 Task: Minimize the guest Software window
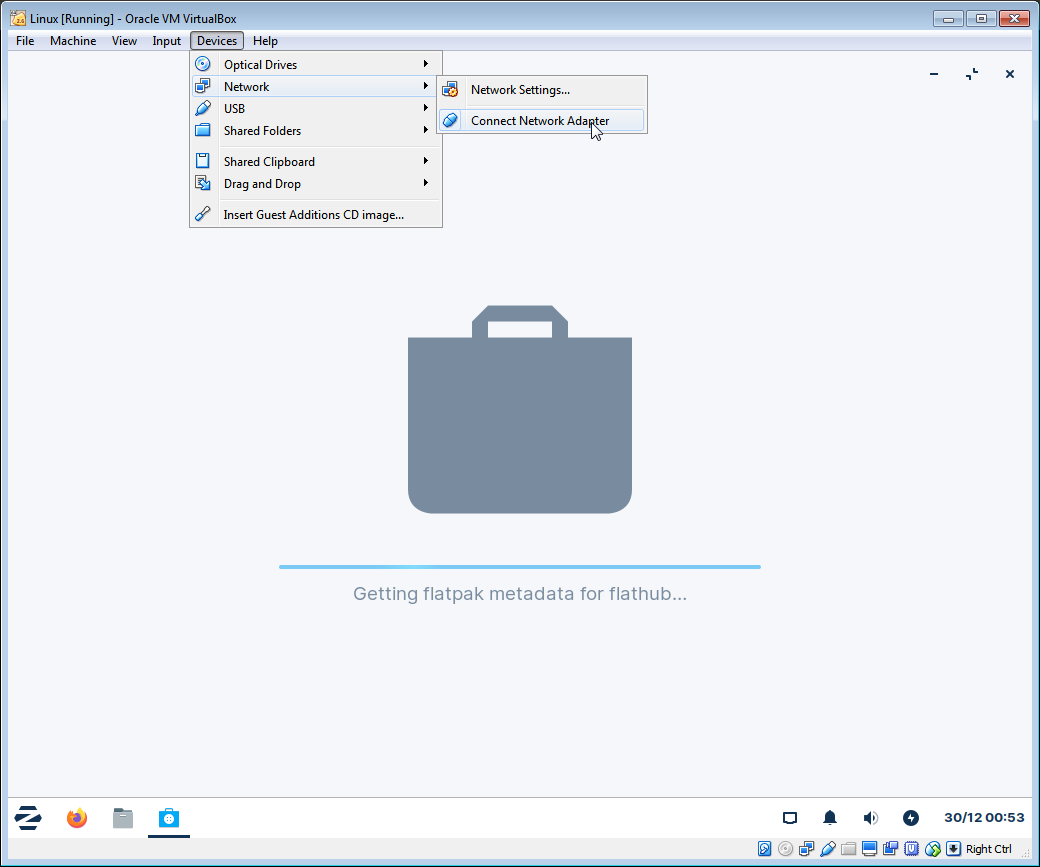934,74
